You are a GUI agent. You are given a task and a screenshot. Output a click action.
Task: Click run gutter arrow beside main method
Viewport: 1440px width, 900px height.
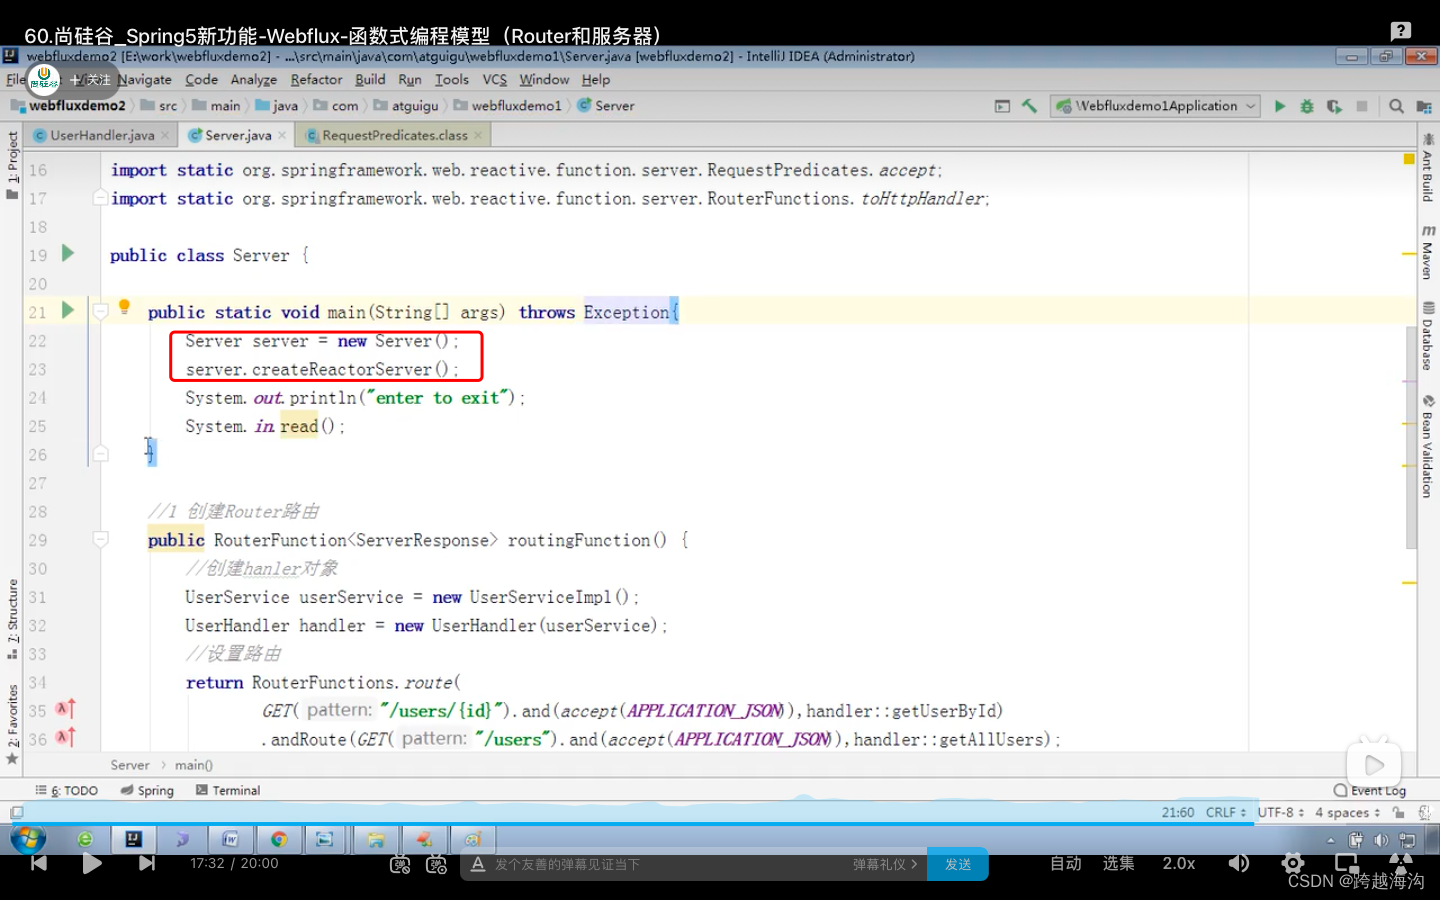(68, 310)
